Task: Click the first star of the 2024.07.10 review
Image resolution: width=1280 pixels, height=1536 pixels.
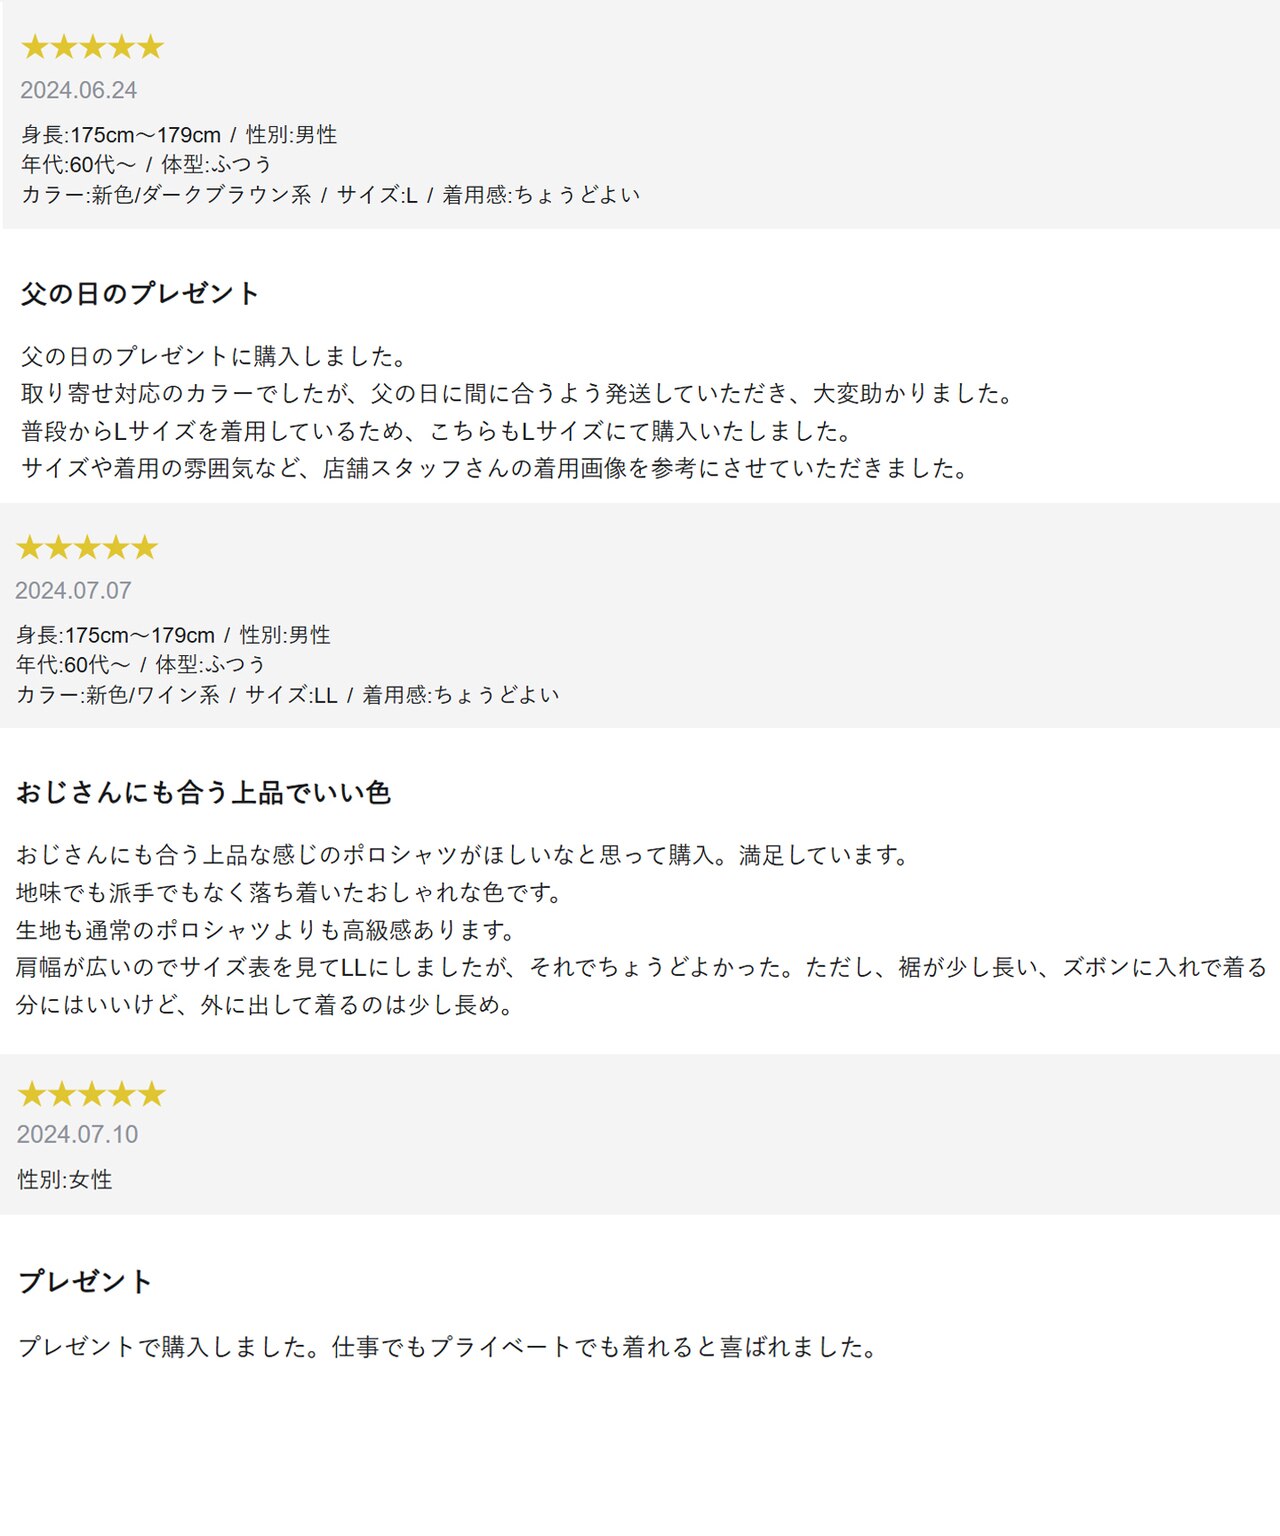Action: click(x=32, y=1094)
